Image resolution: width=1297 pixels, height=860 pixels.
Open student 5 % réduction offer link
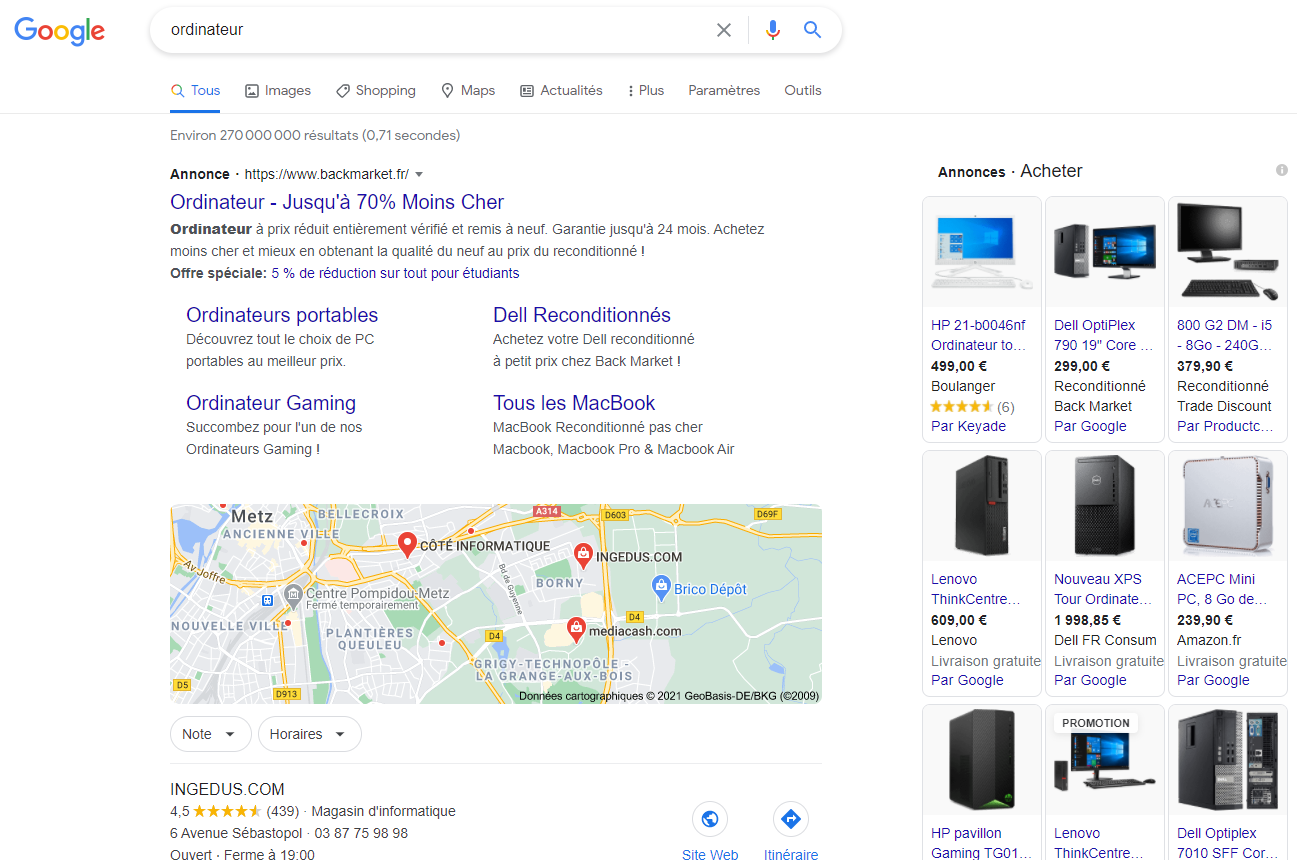pyautogui.click(x=395, y=273)
